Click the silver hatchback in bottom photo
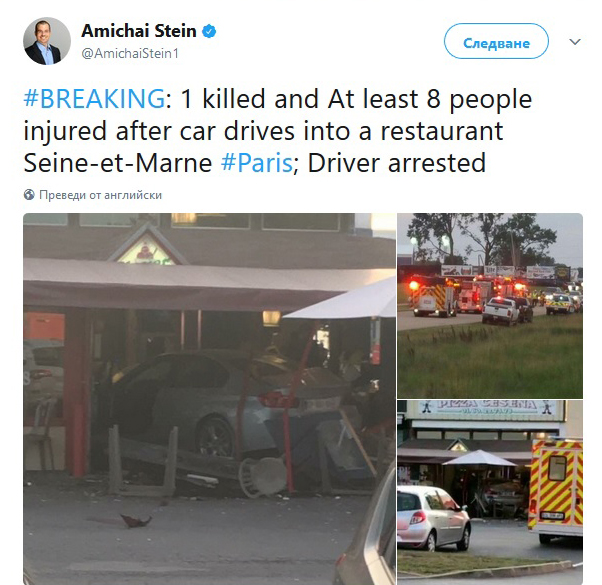 click(434, 518)
